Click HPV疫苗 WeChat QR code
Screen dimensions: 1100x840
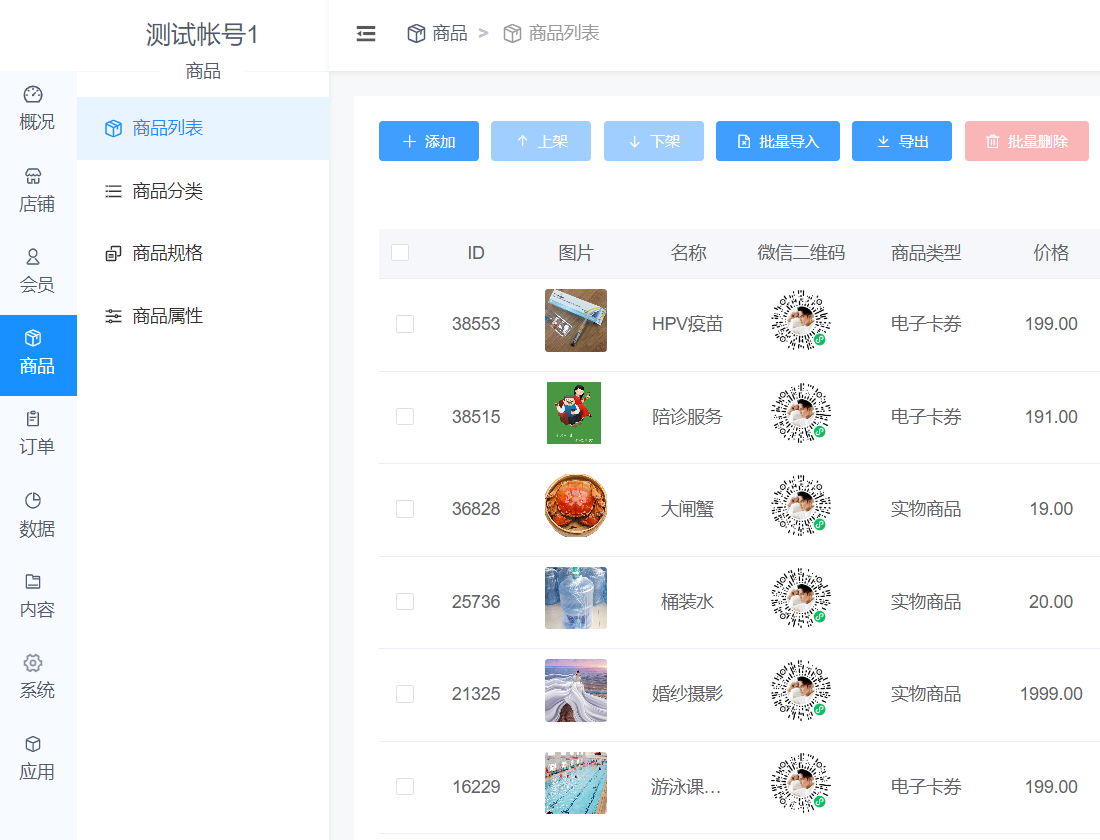point(800,320)
